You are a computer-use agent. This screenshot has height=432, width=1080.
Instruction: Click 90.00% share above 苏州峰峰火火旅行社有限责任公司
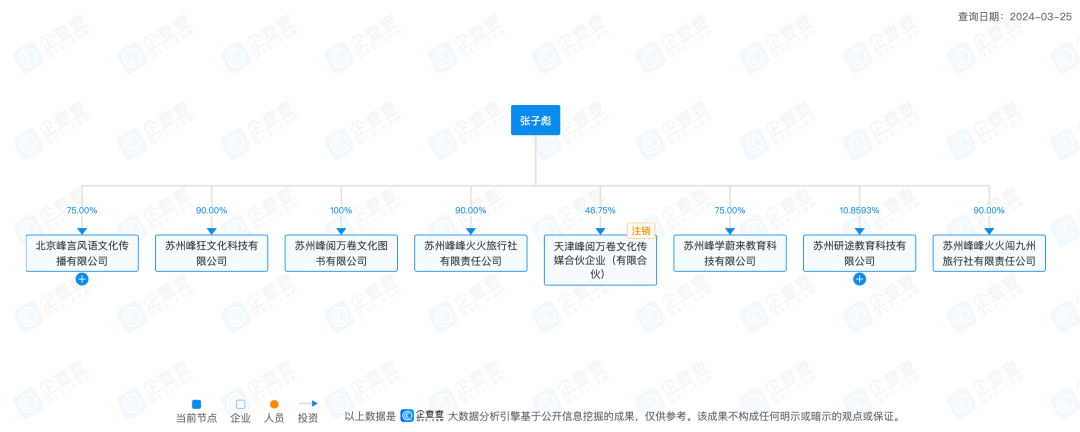pyautogui.click(x=470, y=210)
